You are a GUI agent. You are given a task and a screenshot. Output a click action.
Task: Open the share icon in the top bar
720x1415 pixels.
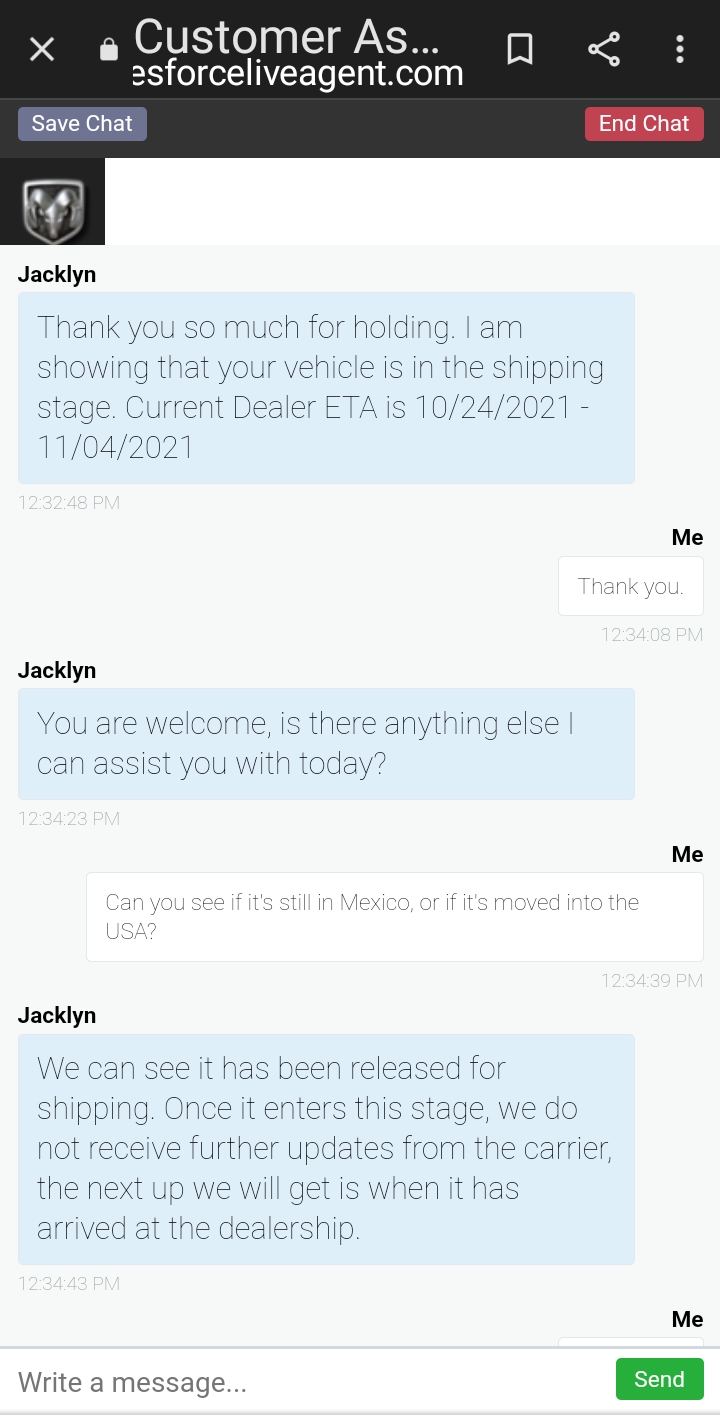tap(603, 49)
